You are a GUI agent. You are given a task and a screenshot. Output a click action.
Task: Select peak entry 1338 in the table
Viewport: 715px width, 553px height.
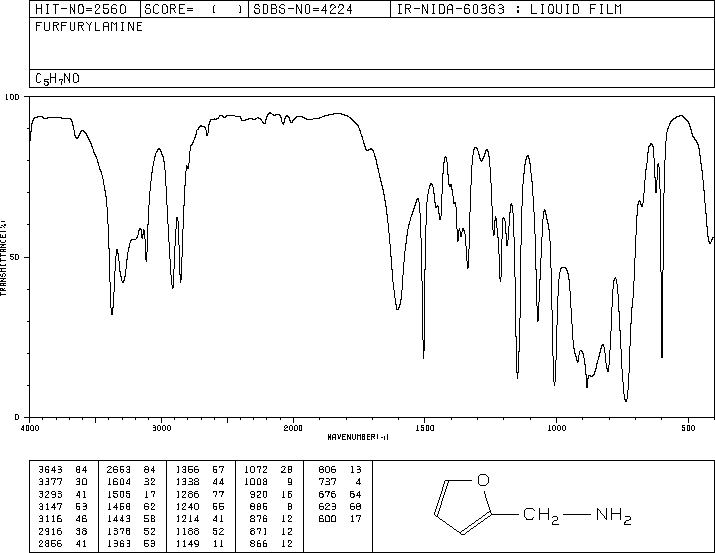tap(187, 482)
